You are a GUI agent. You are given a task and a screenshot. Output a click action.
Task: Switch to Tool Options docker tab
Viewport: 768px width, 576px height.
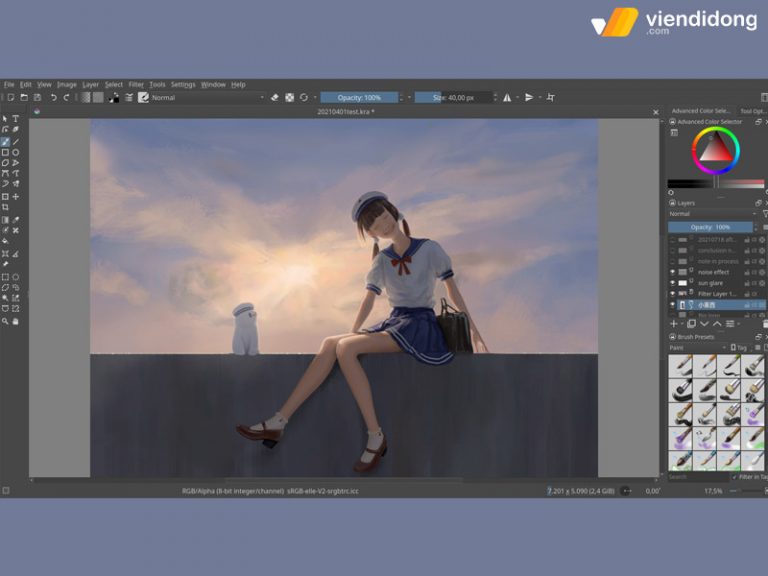click(x=752, y=111)
